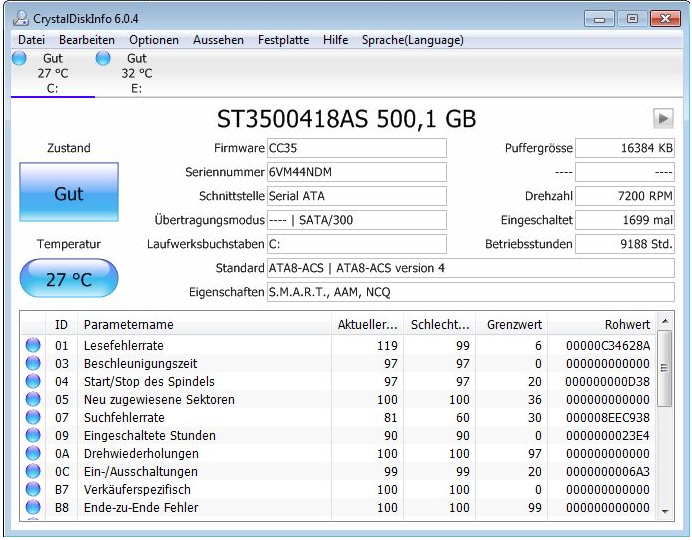The width and height of the screenshot is (692, 540).
Task: Click the Drehzahl value 7200 RPM
Action: pos(624,196)
